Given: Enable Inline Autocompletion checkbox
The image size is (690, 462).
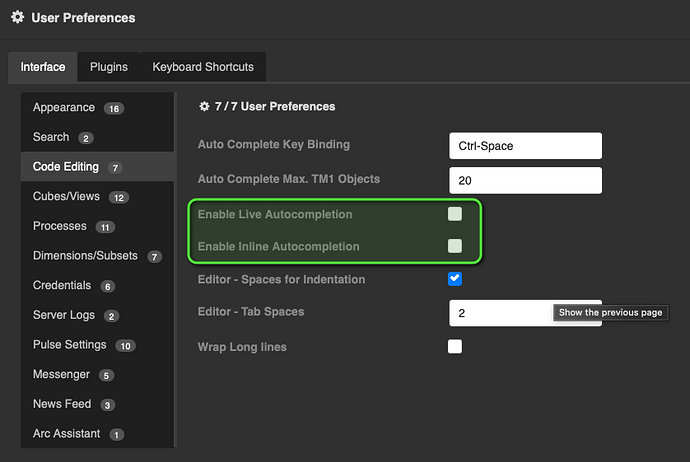Looking at the screenshot, I should 455,246.
